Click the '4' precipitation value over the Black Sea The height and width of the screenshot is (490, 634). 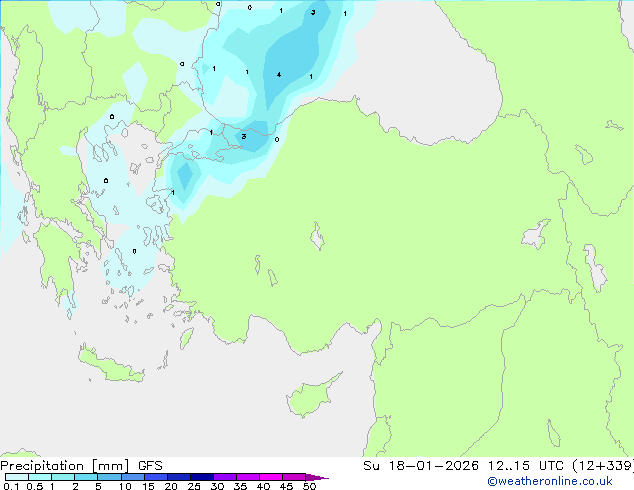pyautogui.click(x=279, y=75)
